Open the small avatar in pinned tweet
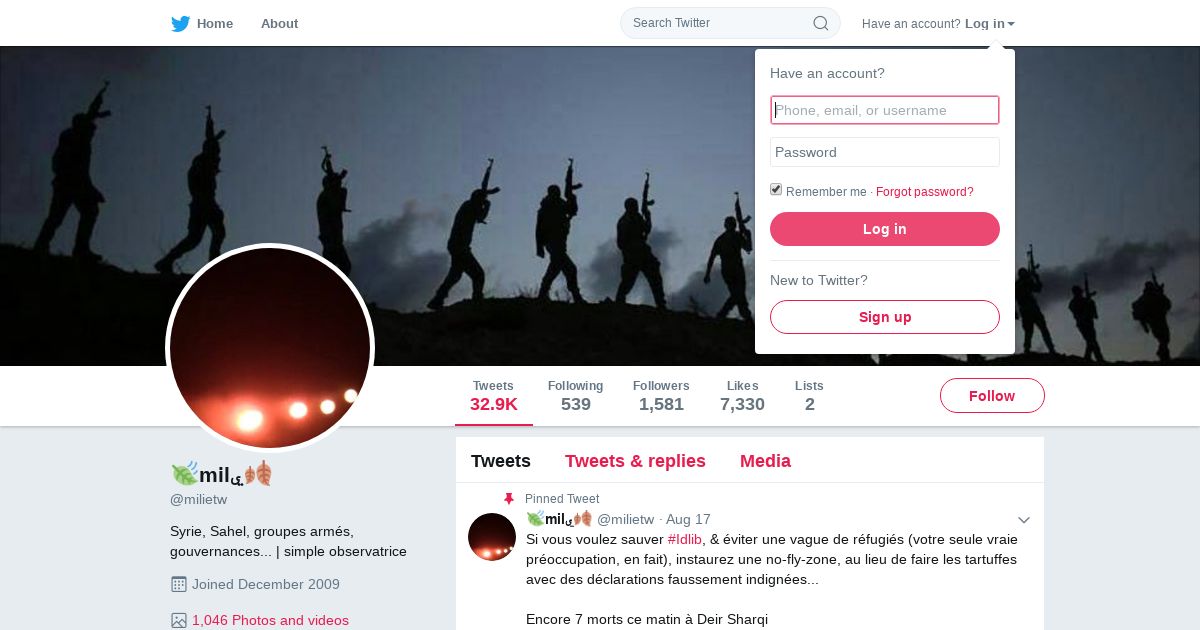The width and height of the screenshot is (1200, 630). (492, 537)
